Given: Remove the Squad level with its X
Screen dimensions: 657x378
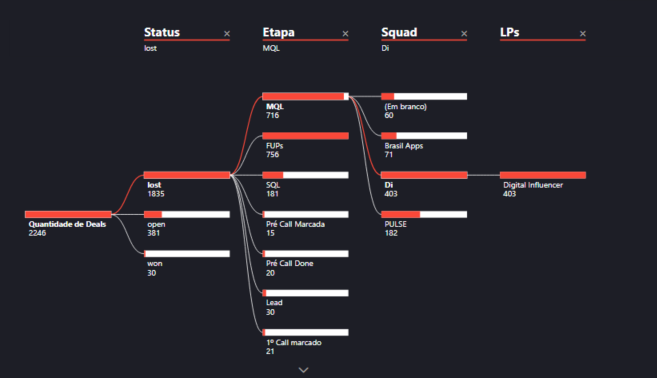Looking at the screenshot, I should 464,34.
